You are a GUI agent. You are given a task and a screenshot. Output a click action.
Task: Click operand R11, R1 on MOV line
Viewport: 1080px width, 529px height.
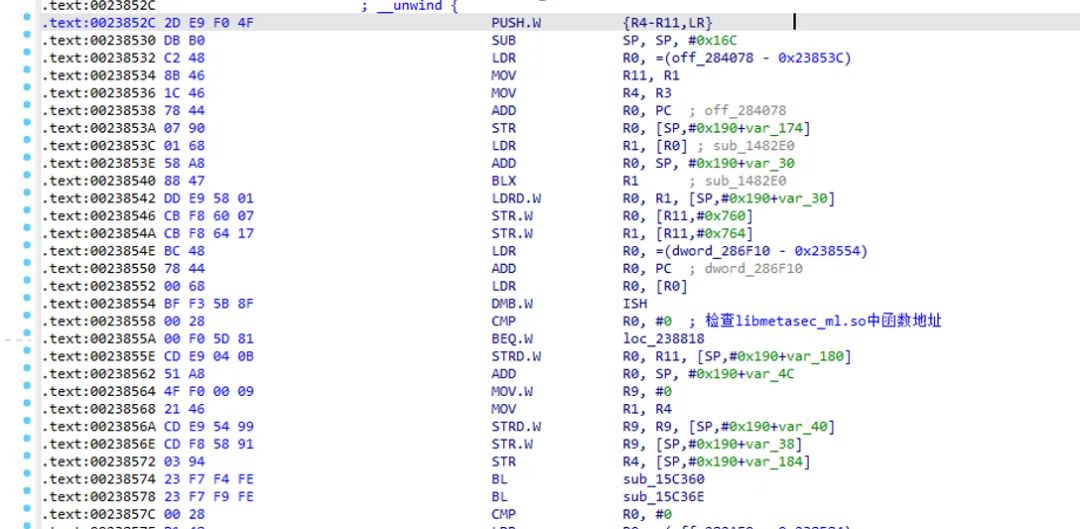pos(650,76)
